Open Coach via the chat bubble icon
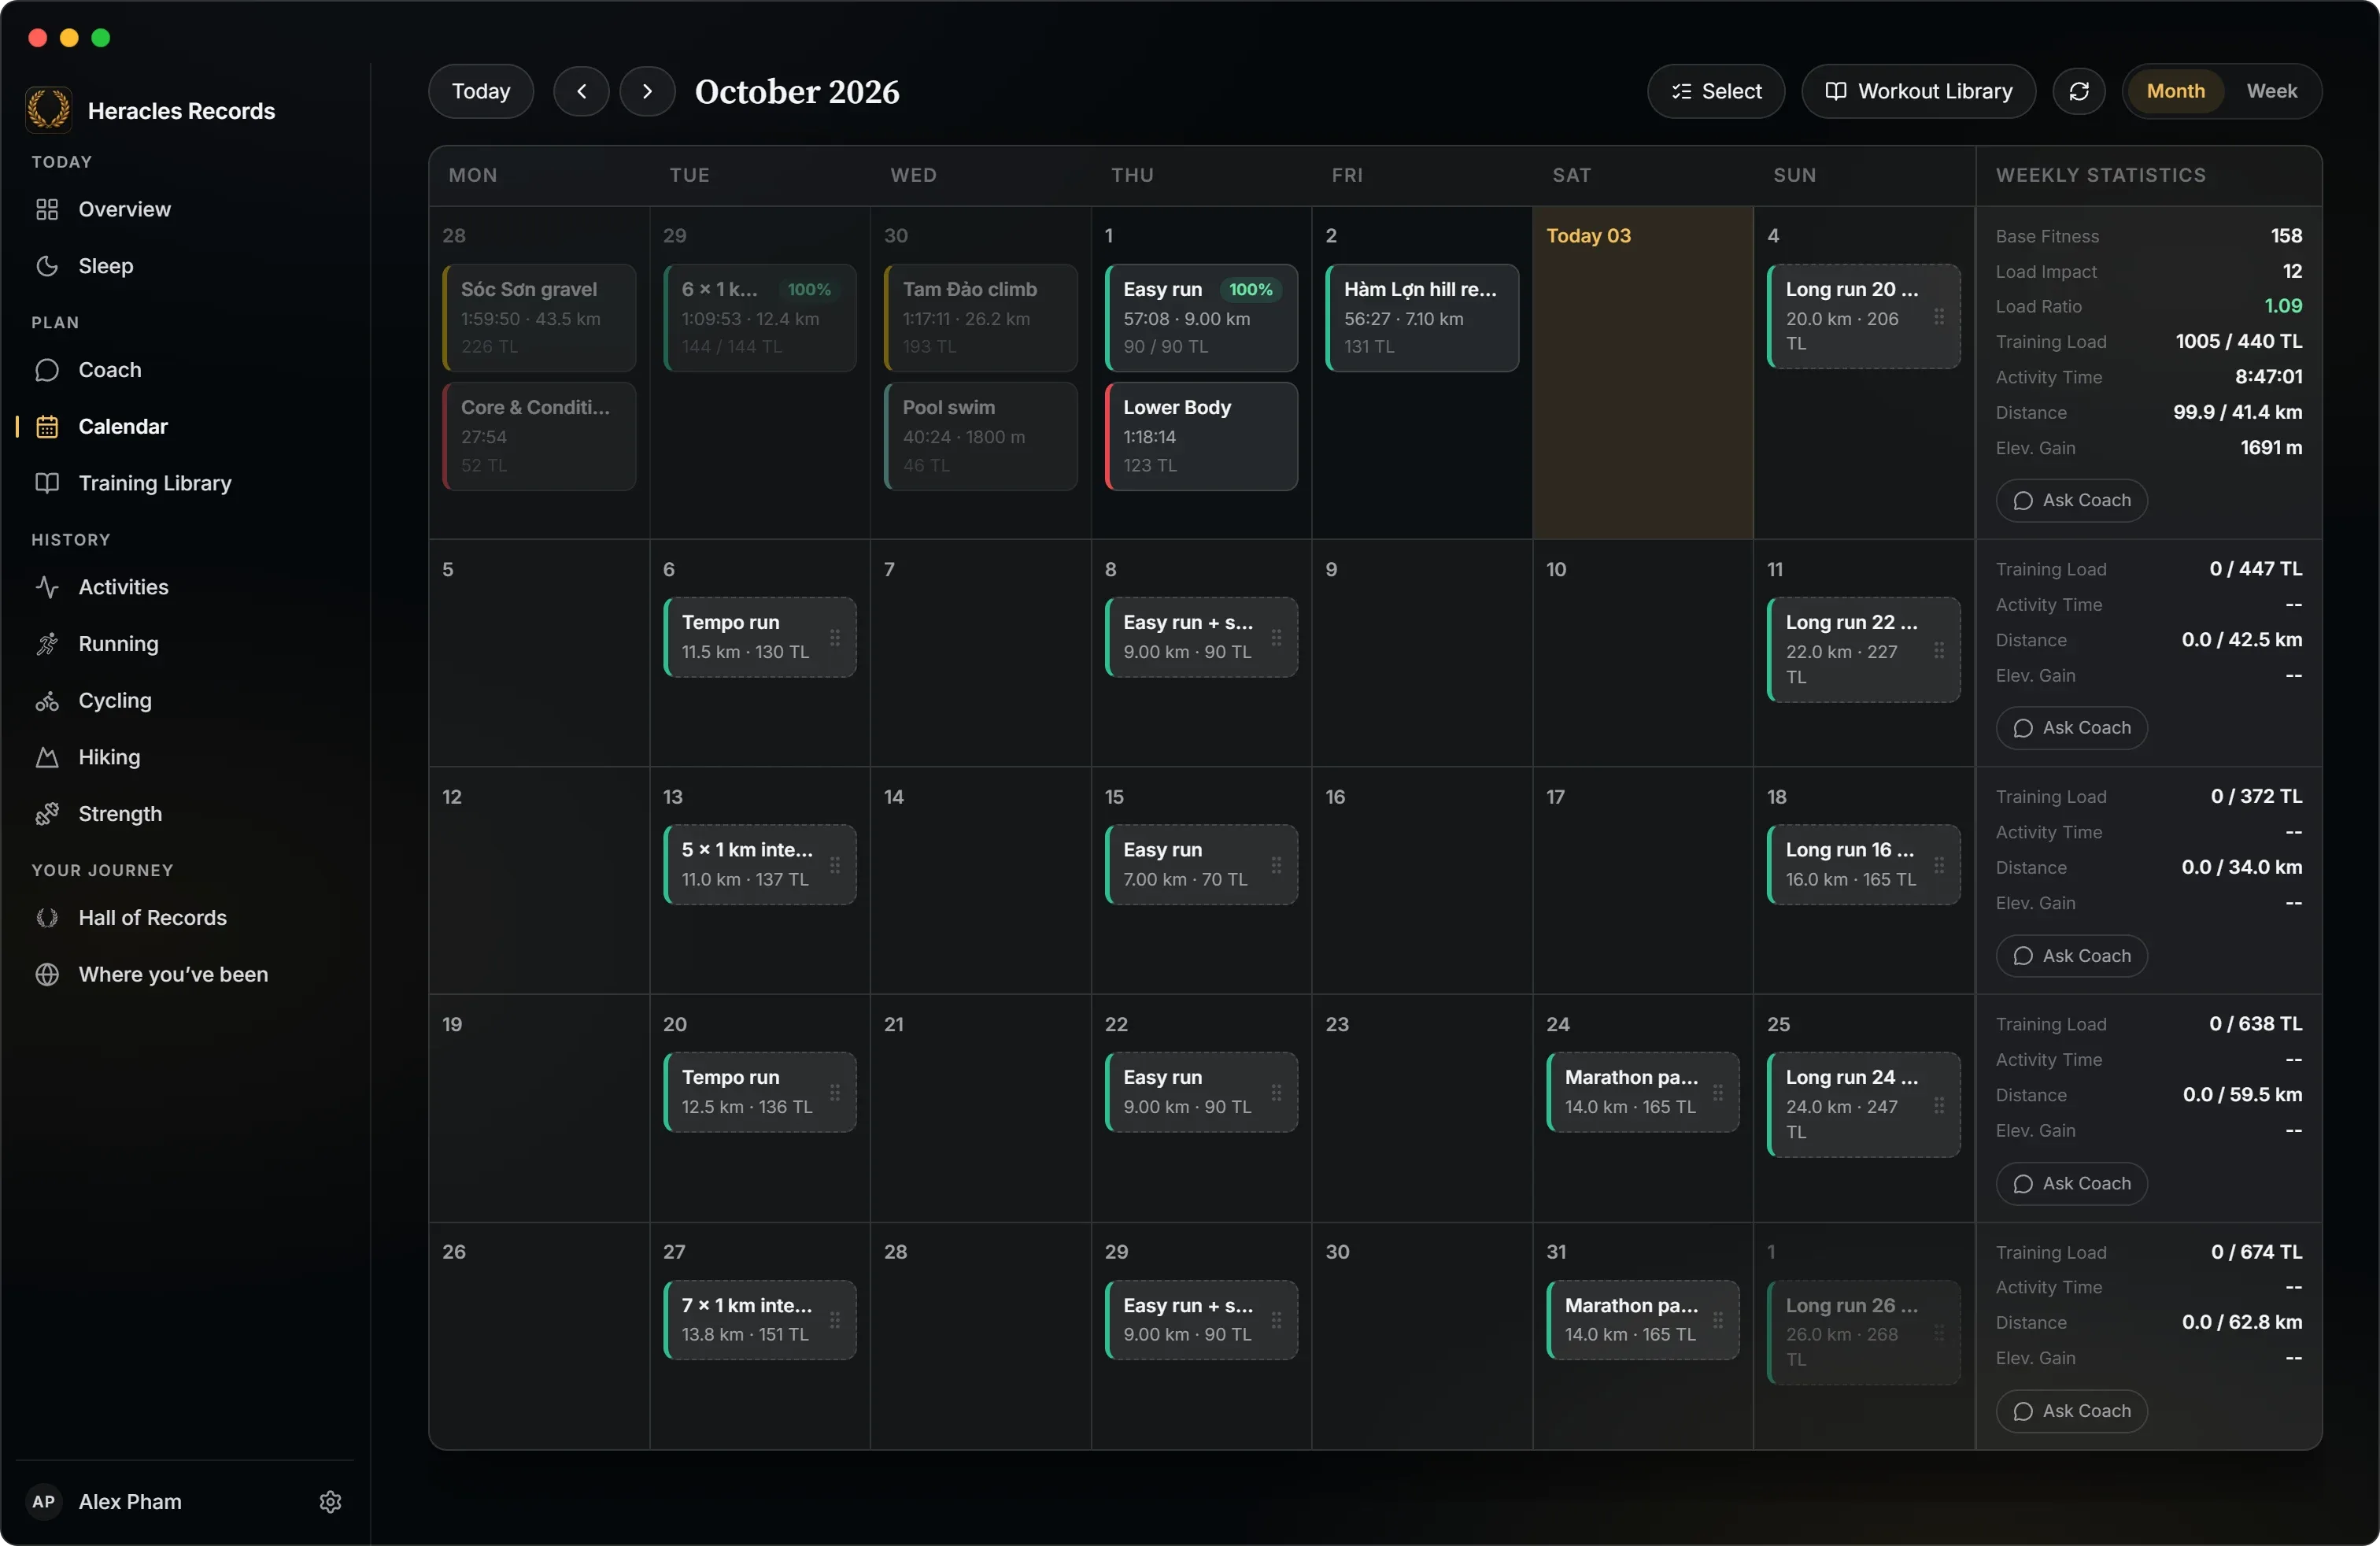 point(47,370)
